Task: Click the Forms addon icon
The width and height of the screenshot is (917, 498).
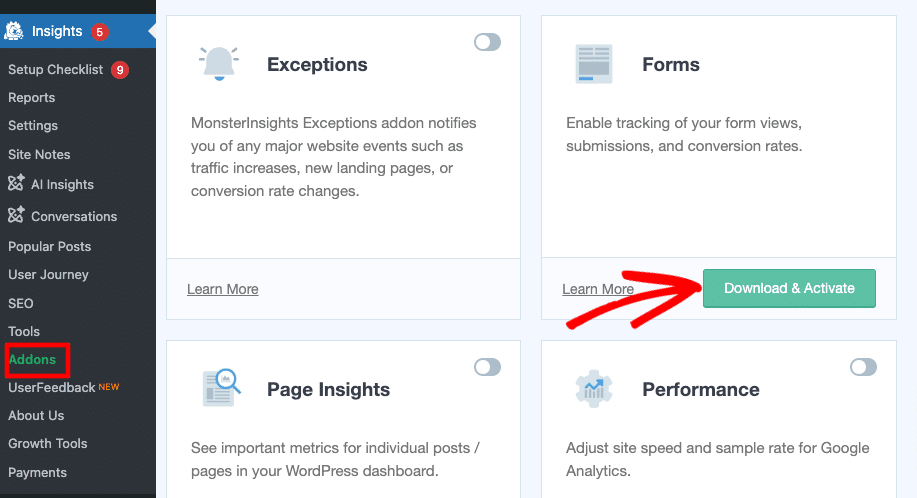Action: click(594, 65)
